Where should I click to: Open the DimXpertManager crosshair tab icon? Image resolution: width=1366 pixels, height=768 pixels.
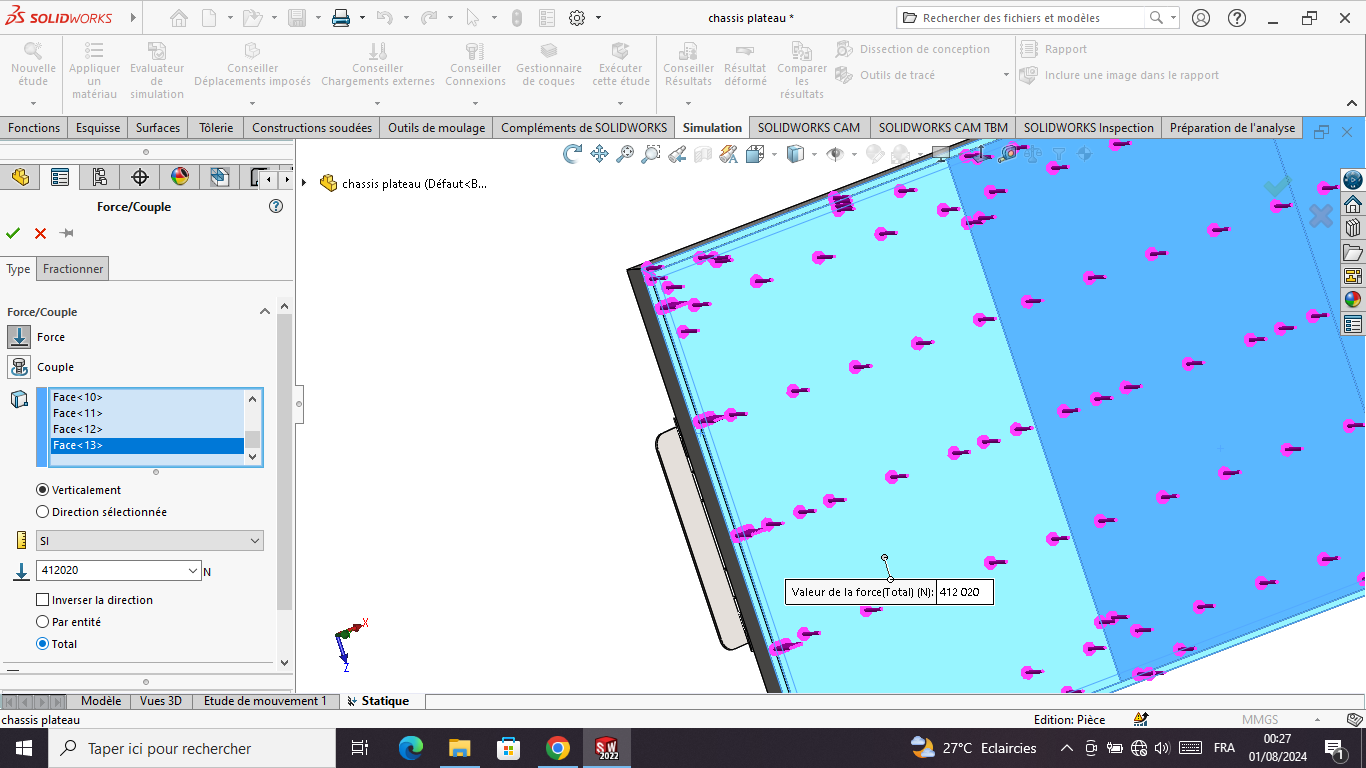pos(140,177)
